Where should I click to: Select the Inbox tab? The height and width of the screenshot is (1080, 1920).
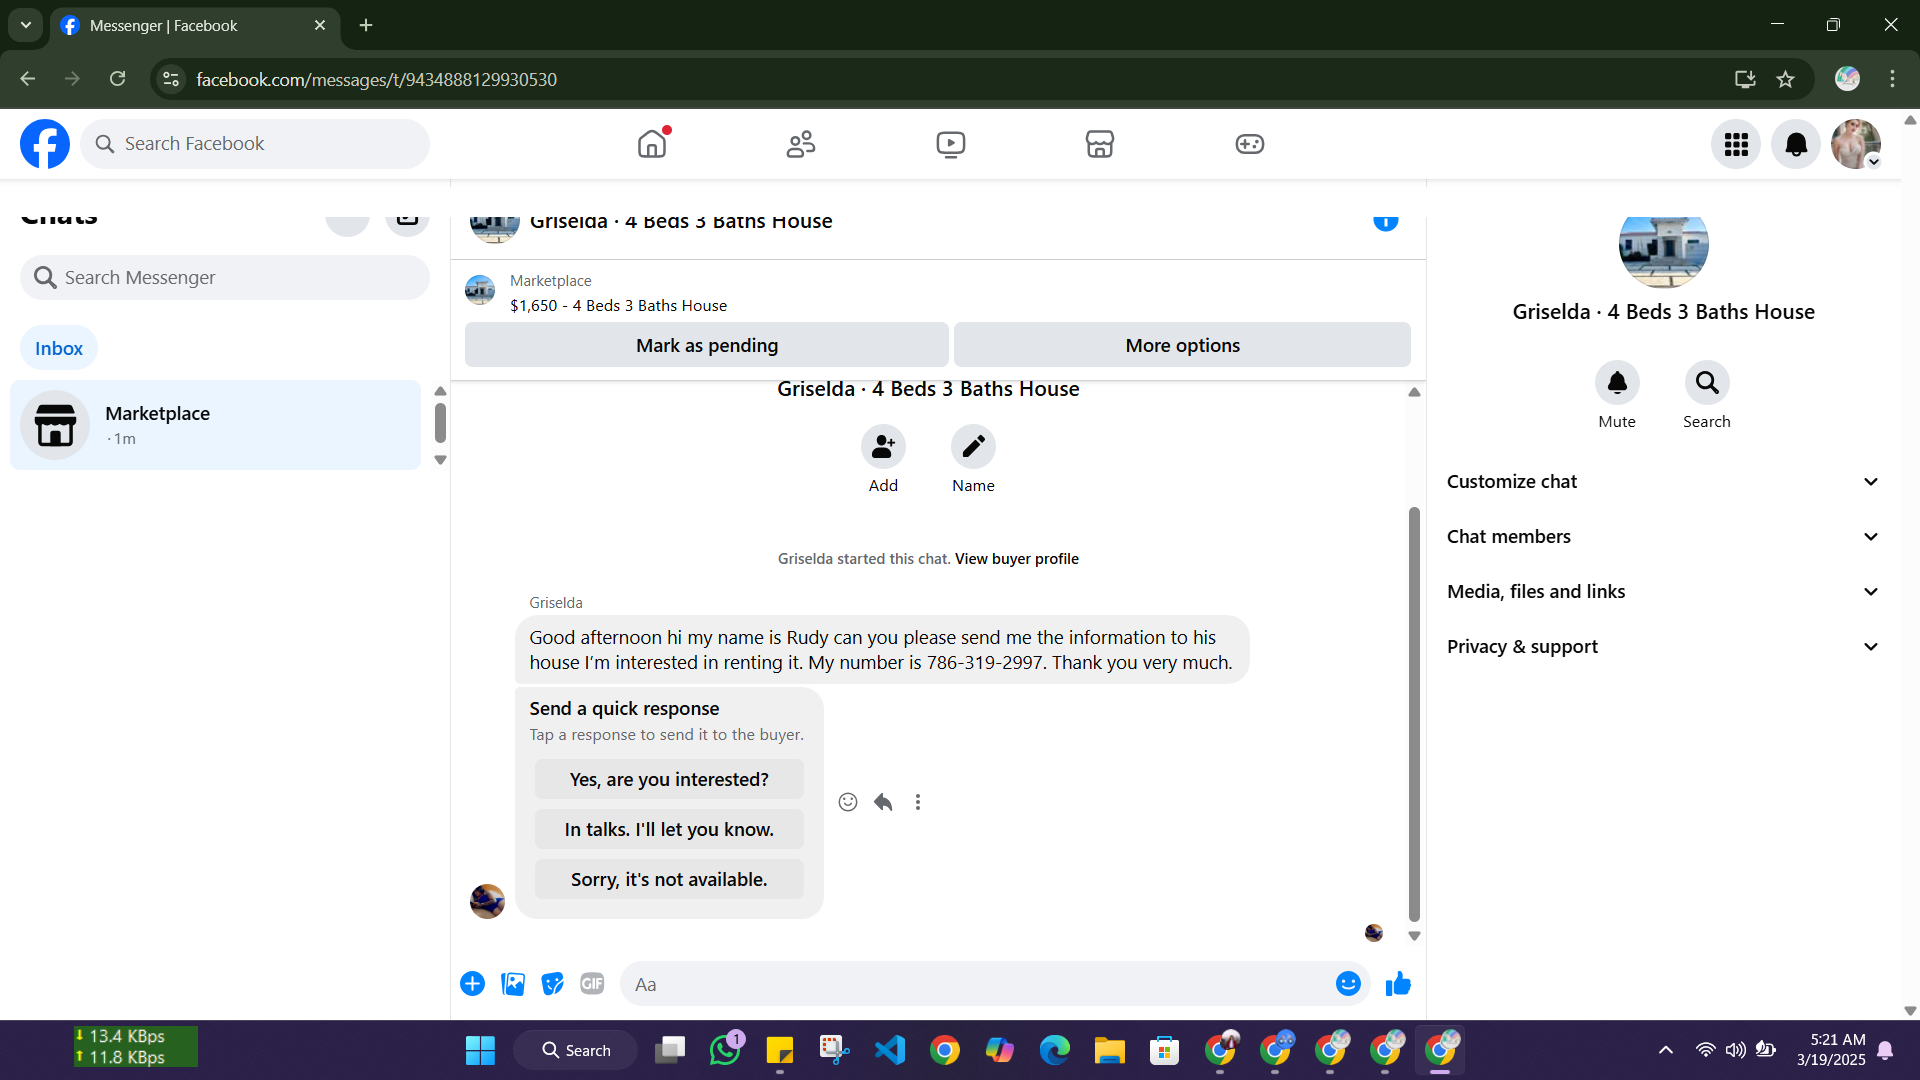[59, 348]
